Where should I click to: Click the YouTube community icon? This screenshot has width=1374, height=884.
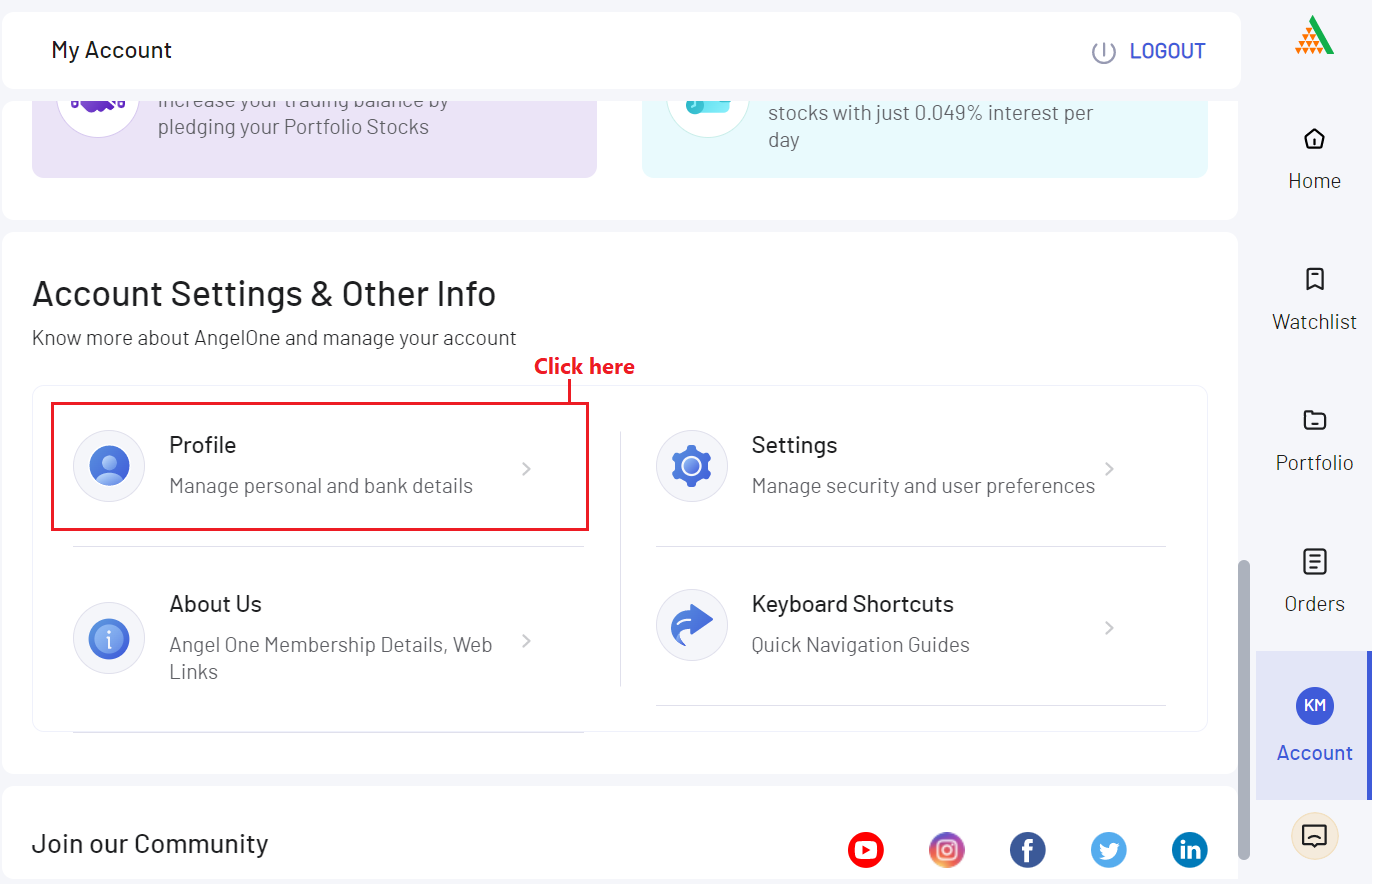click(x=865, y=850)
